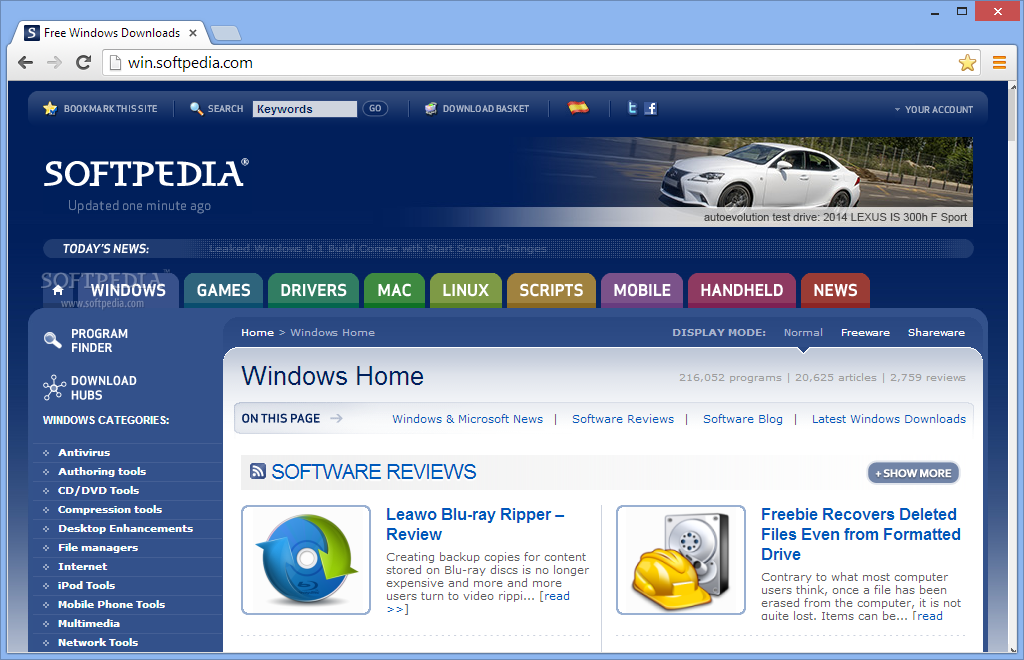Open the CD/DVD Tools category
The width and height of the screenshot is (1024, 660).
[99, 490]
